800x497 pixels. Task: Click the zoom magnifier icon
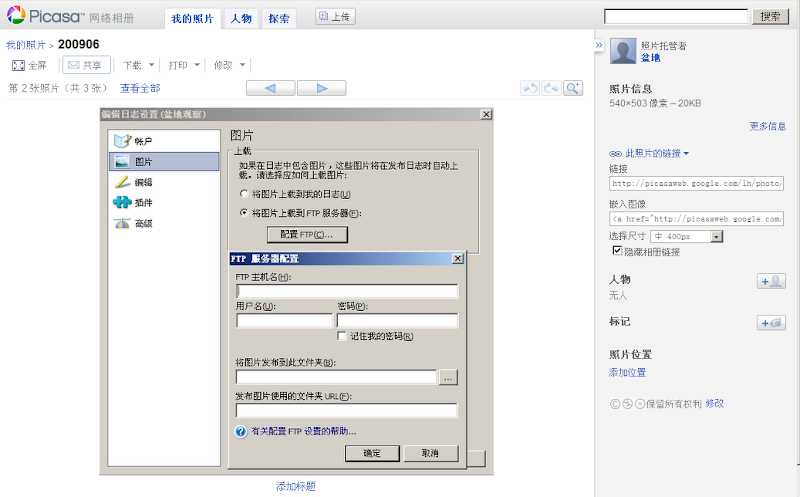pyautogui.click(x=573, y=88)
